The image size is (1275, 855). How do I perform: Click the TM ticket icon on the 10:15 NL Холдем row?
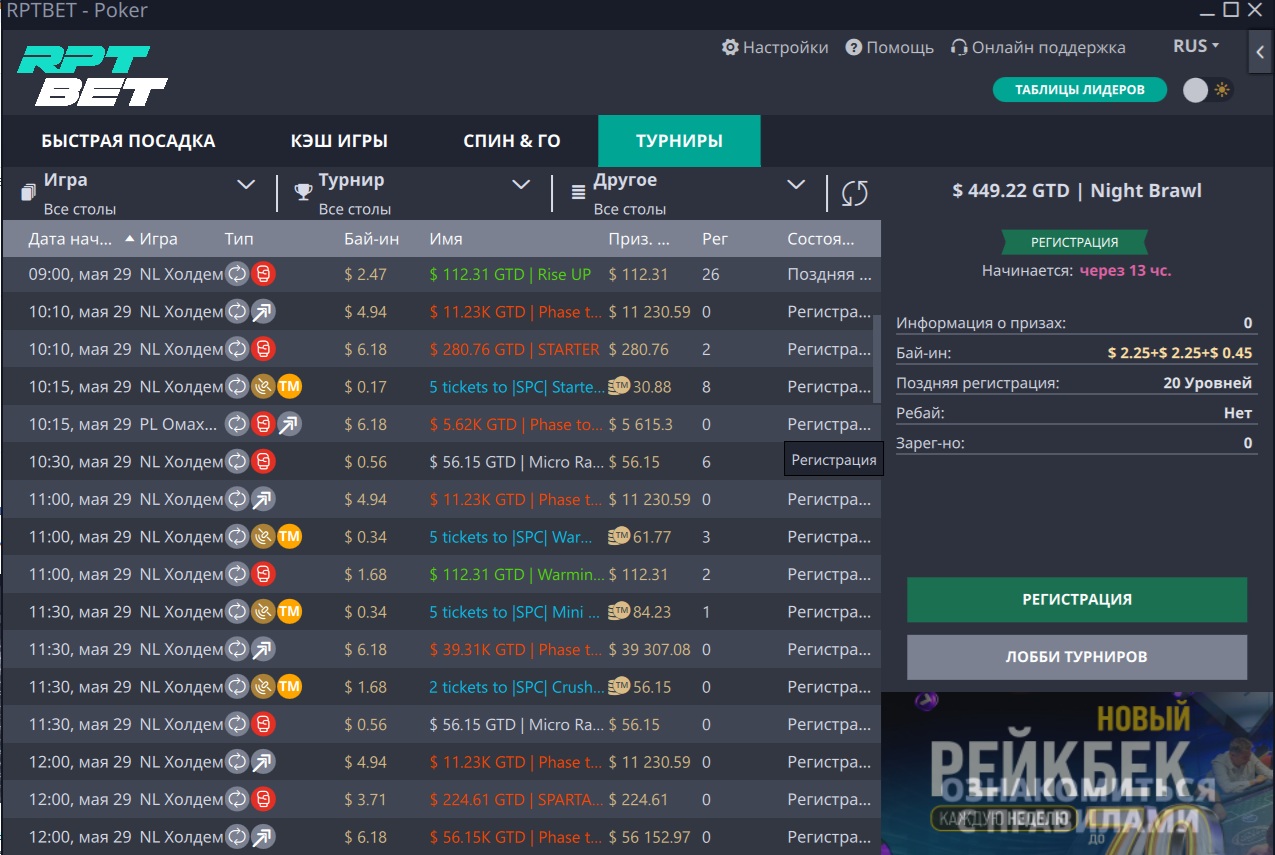click(x=289, y=387)
